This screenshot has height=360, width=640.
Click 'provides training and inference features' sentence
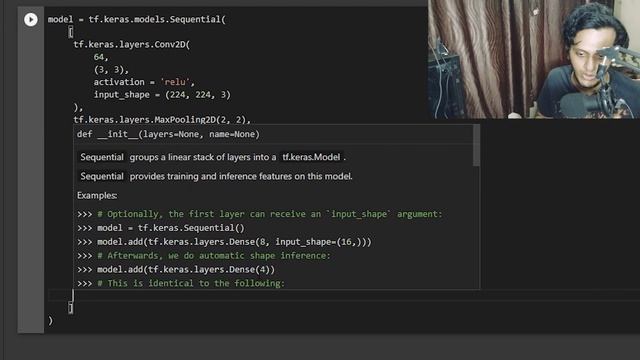241,176
